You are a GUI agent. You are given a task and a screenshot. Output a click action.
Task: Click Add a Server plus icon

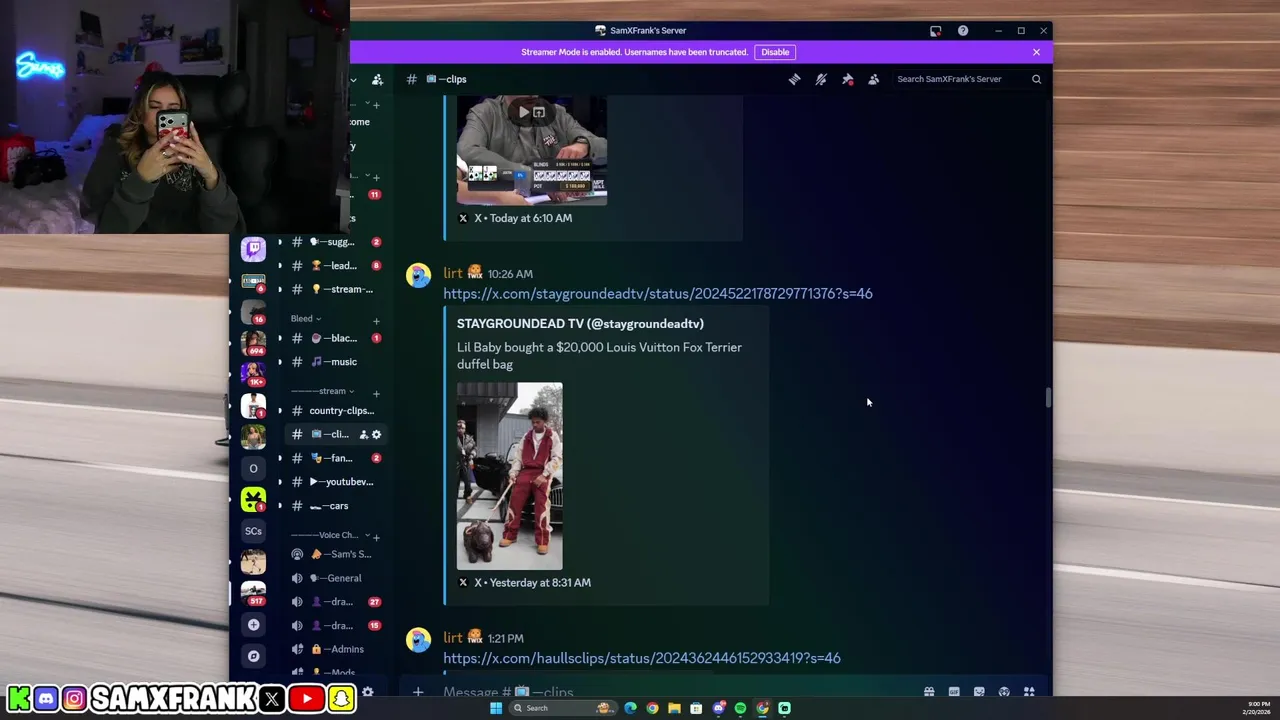pyautogui.click(x=253, y=625)
